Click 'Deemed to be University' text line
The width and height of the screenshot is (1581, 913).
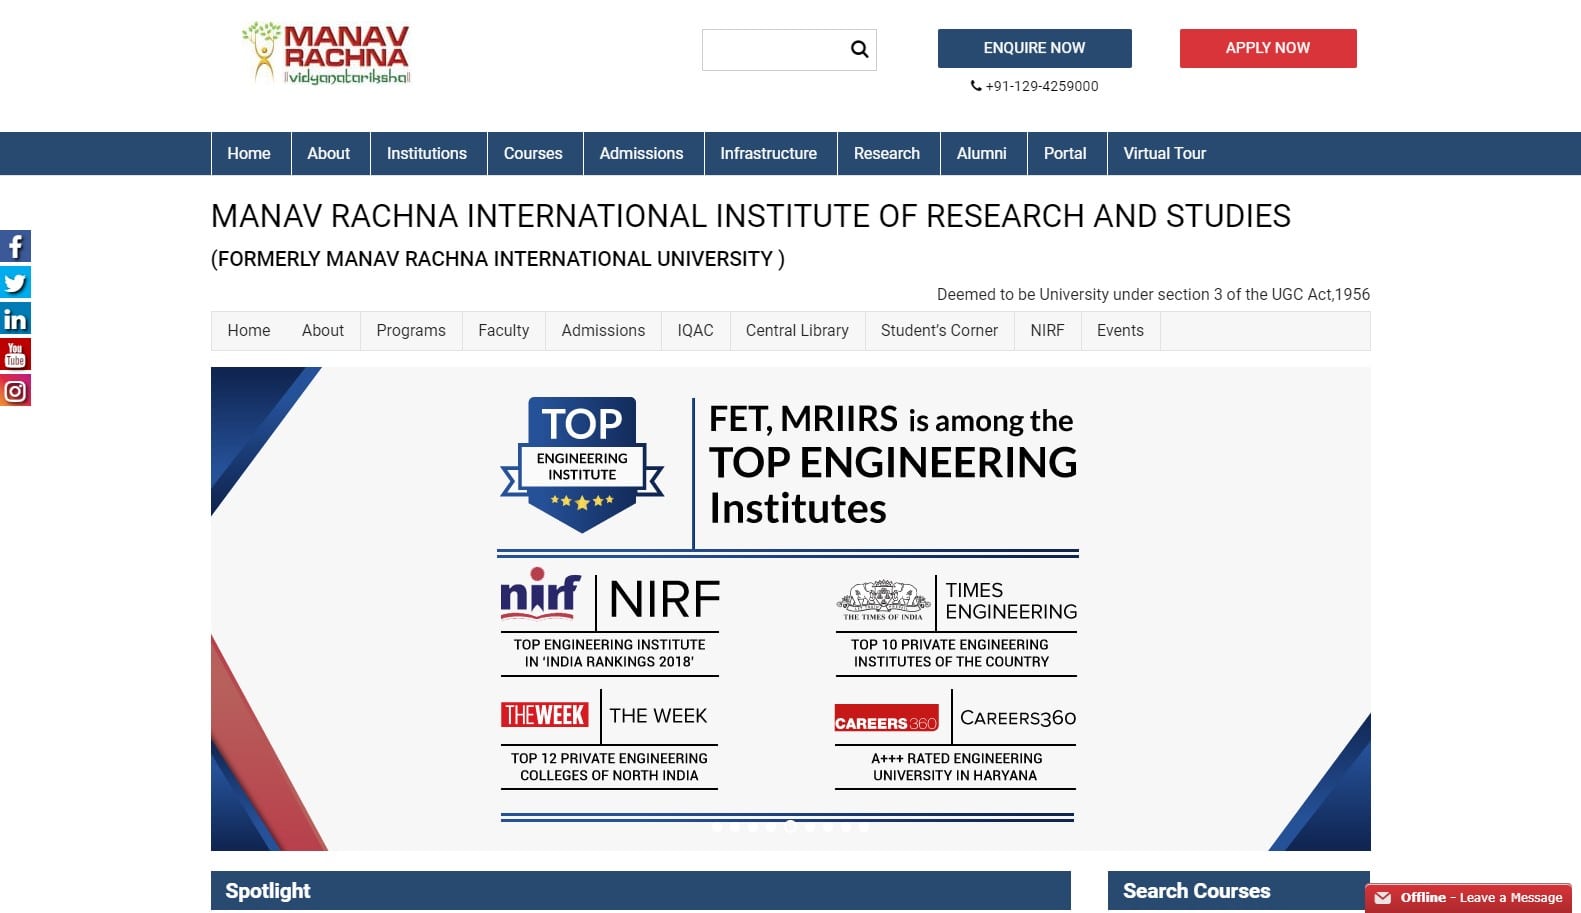pos(1153,294)
